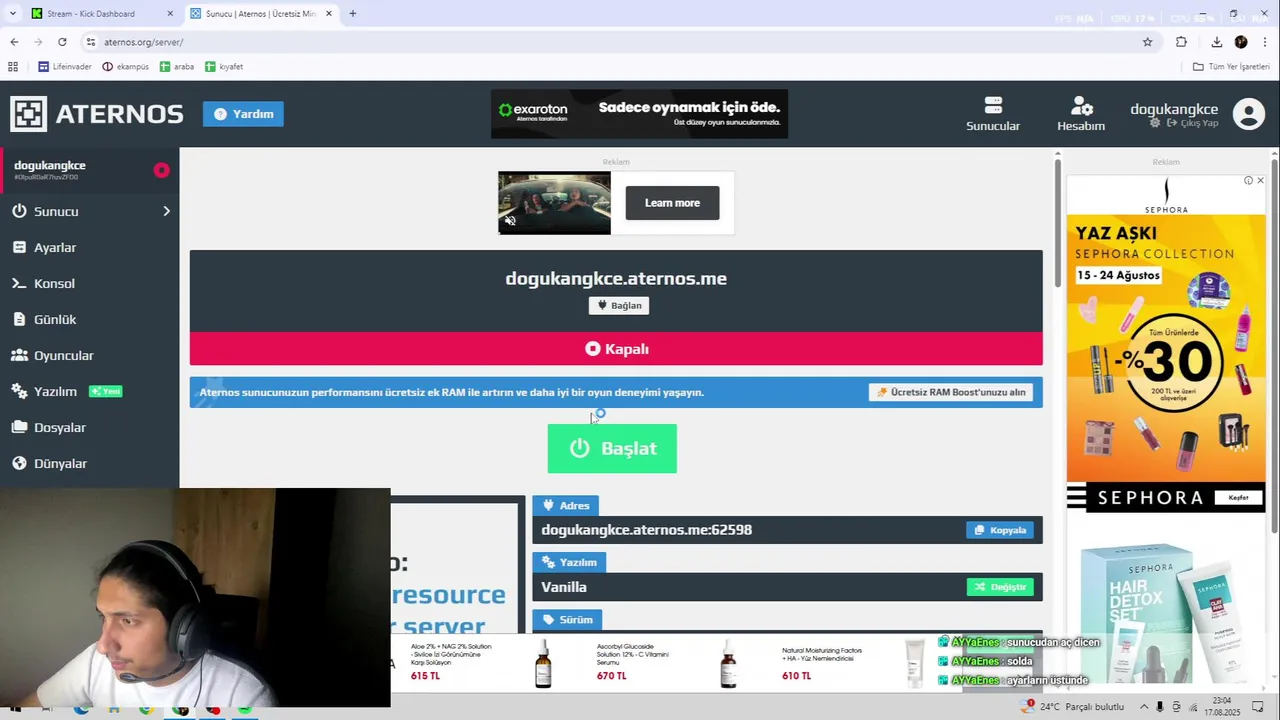Click the Vanilla software text
This screenshot has height=720, width=1280.
564,587
